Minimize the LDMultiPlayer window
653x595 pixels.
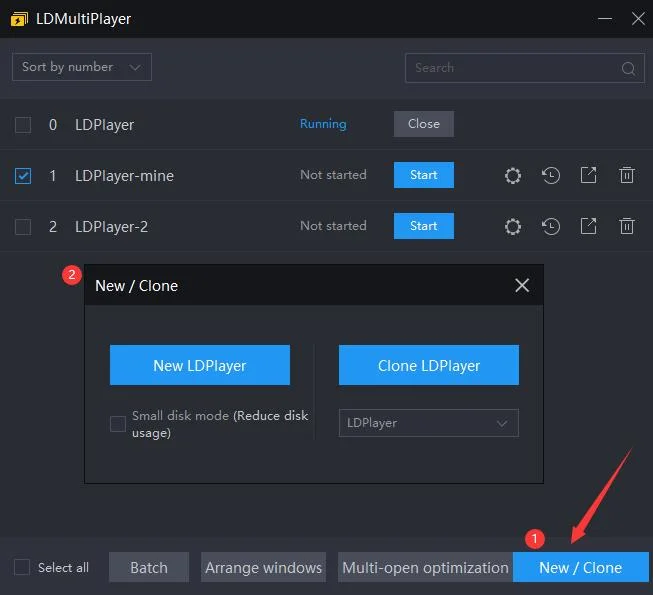click(x=605, y=19)
